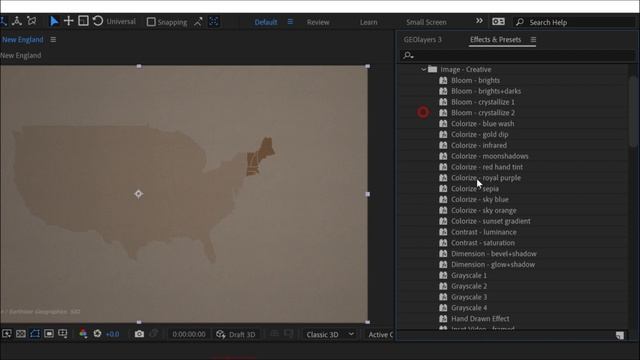Switch to View Axis mode
The height and width of the screenshot is (360, 640).
31,21
